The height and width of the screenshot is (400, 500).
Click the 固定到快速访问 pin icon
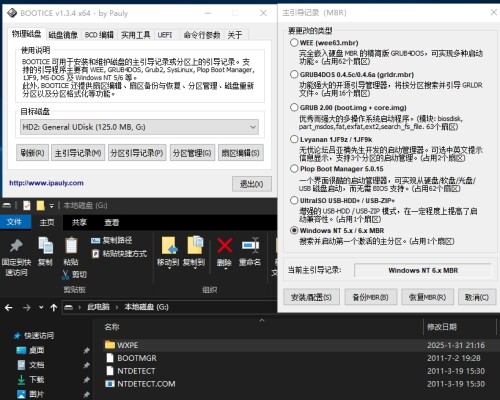point(16,247)
